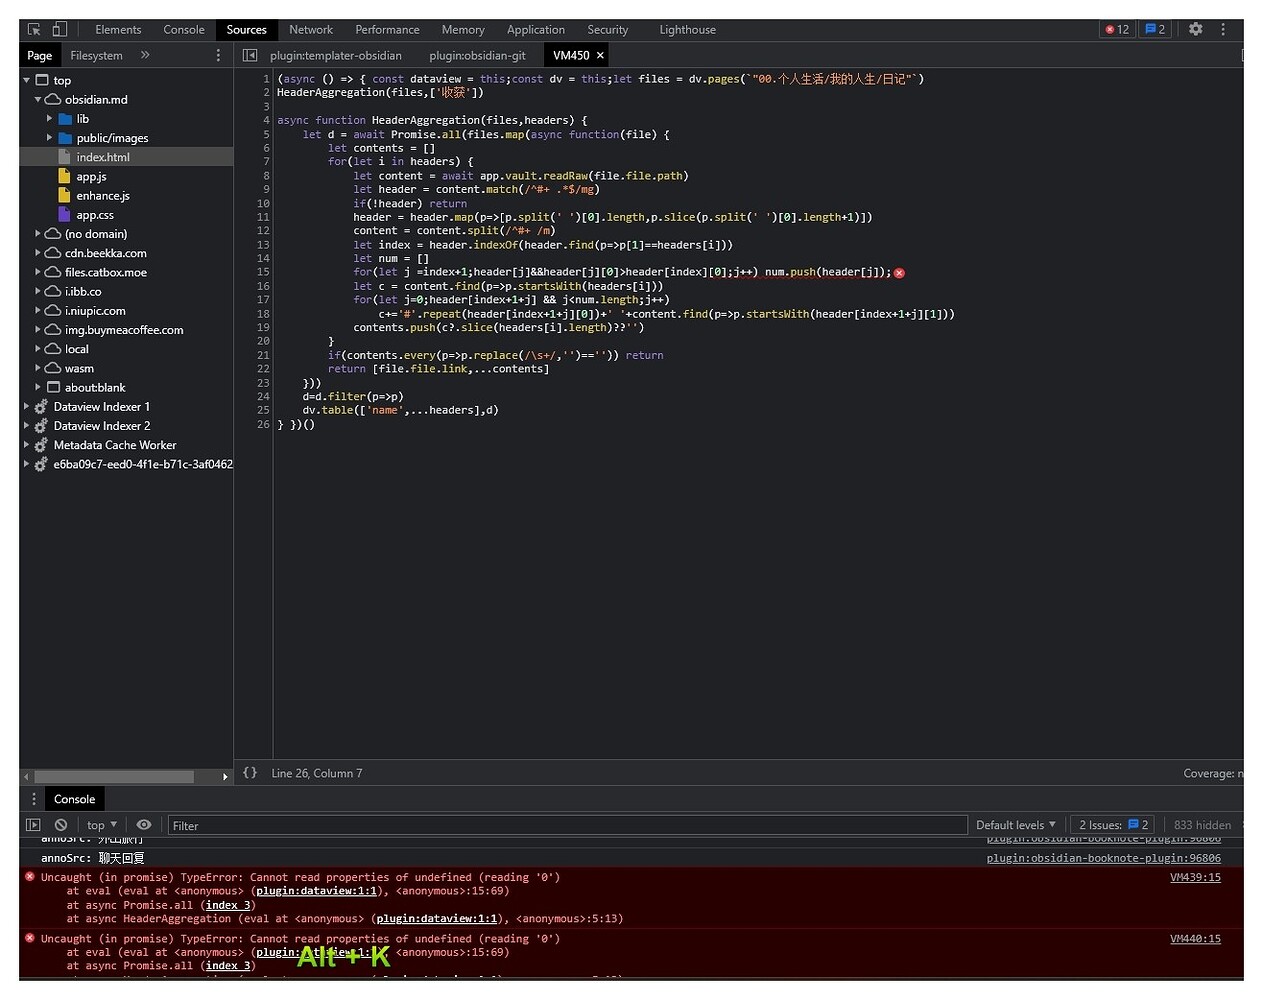This screenshot has width=1262, height=1000.
Task: Click the red error count badge
Action: tap(1117, 30)
